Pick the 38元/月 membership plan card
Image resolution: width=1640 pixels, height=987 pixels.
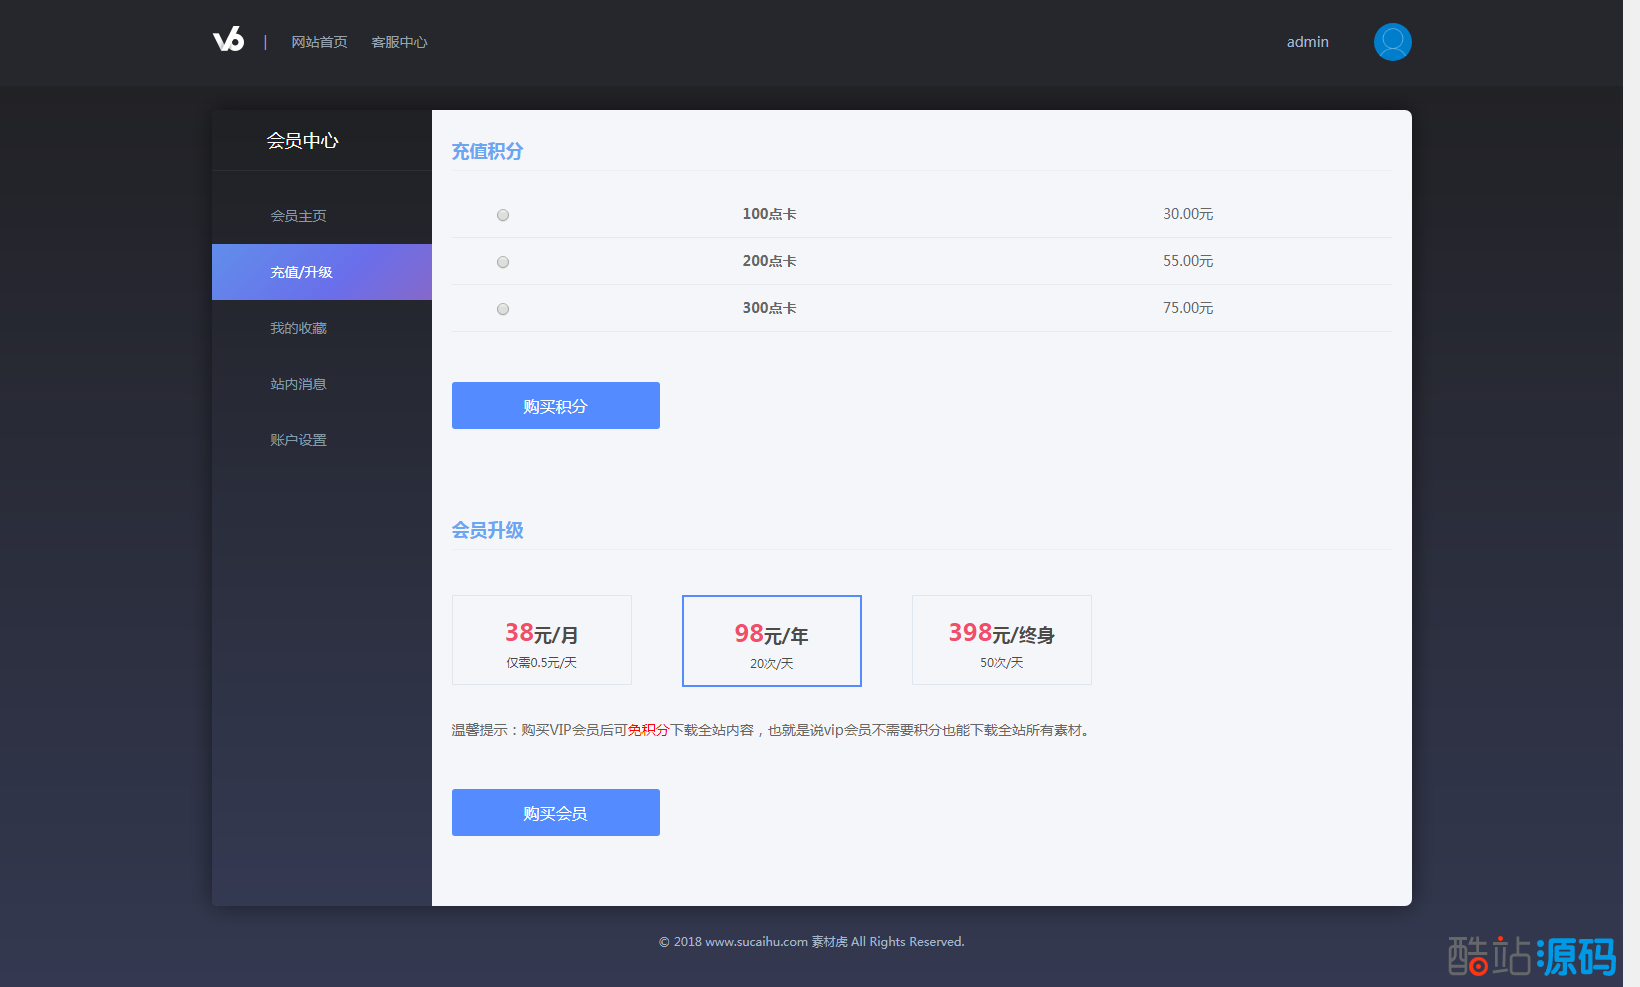point(541,640)
